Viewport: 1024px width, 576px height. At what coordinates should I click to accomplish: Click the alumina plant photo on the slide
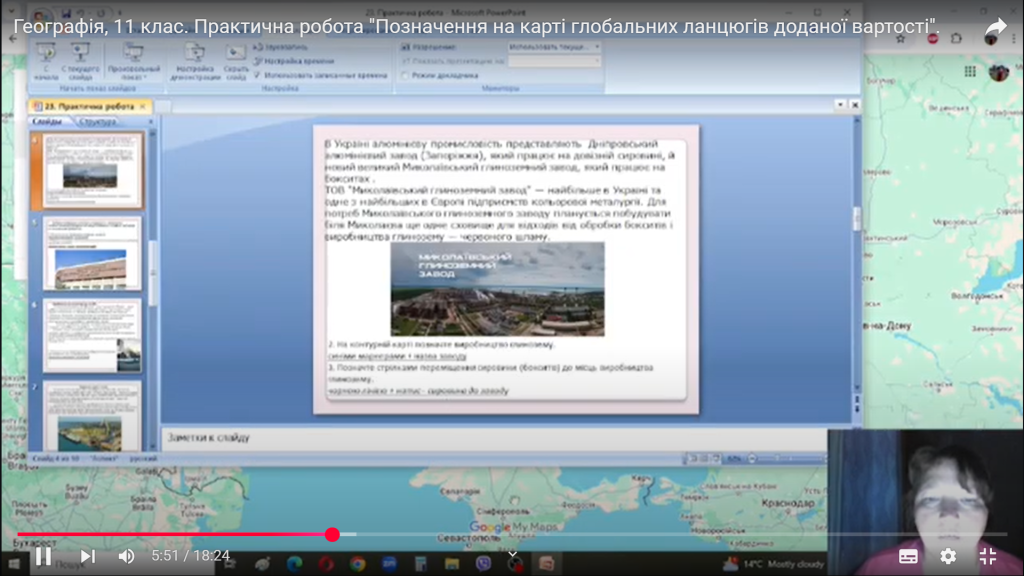click(x=497, y=289)
